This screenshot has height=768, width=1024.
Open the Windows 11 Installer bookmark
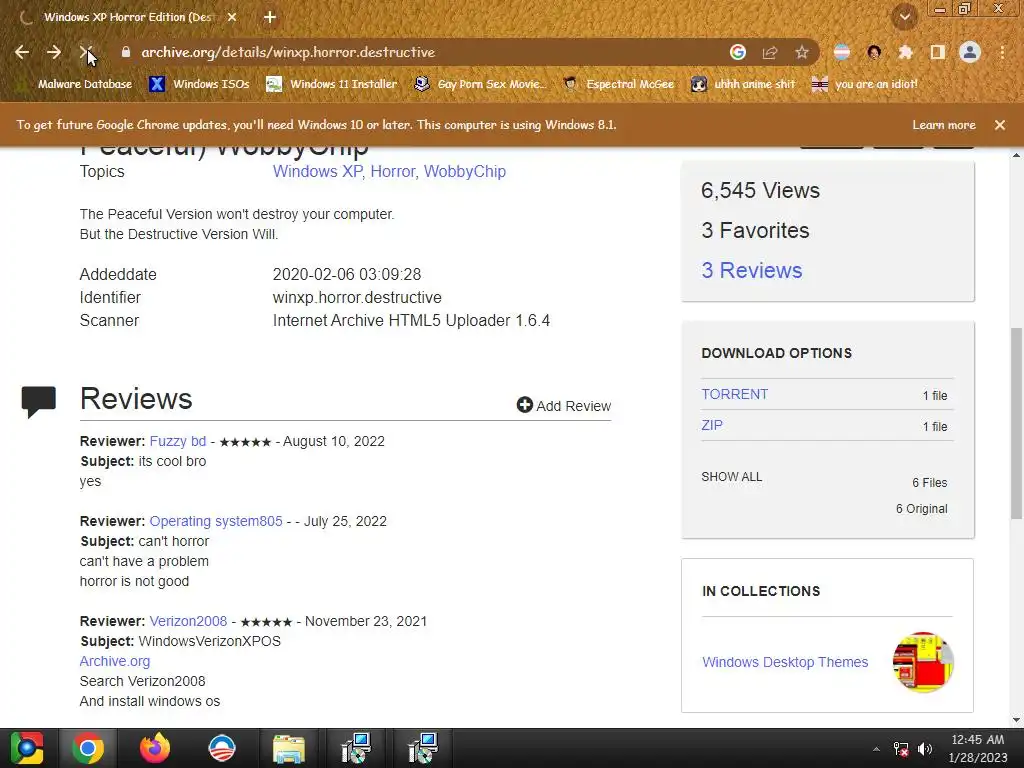332,84
